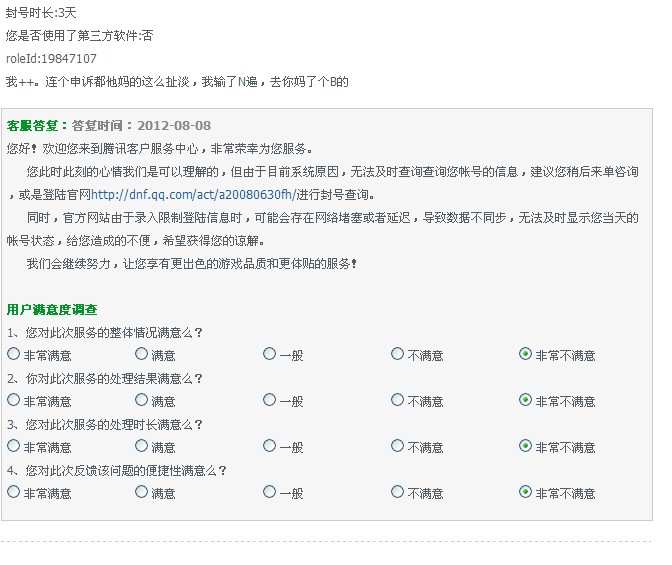Pick 一般 for question 4 feedback convenience
The height and width of the screenshot is (565, 672).
pyautogui.click(x=269, y=492)
